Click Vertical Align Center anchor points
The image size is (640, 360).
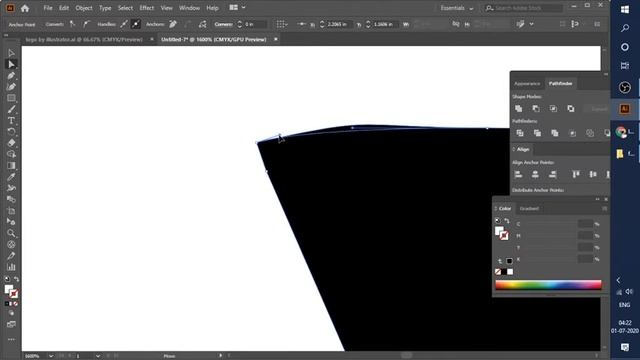tap(593, 175)
